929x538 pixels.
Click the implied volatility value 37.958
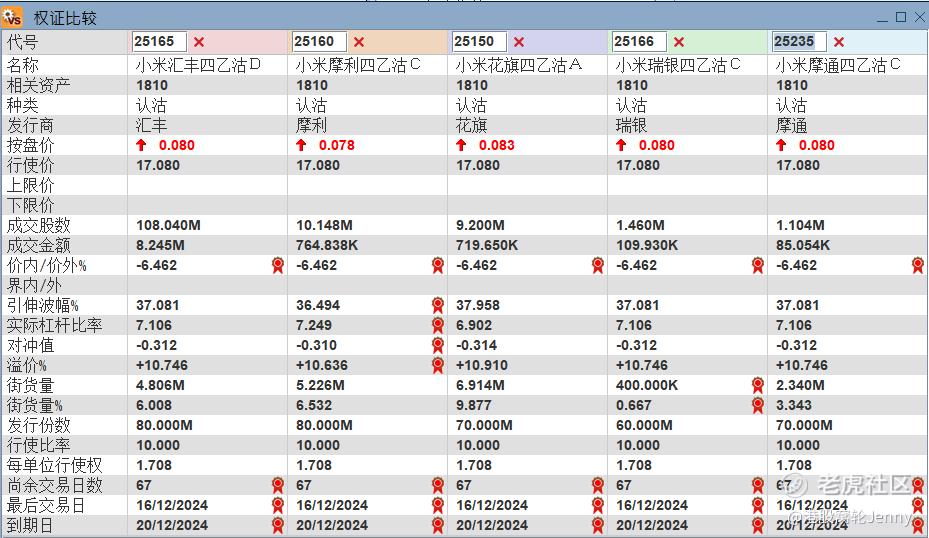[x=478, y=306]
